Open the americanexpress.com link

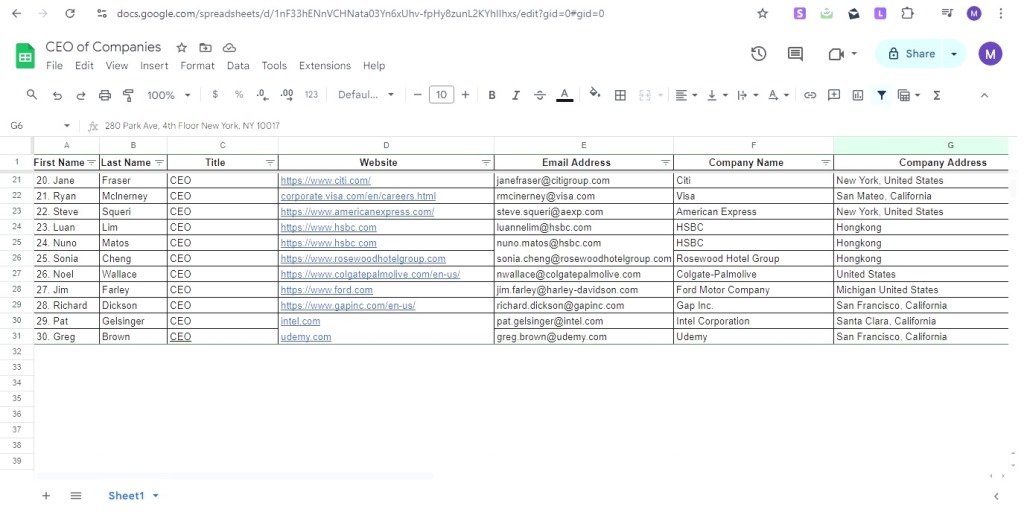click(x=357, y=211)
